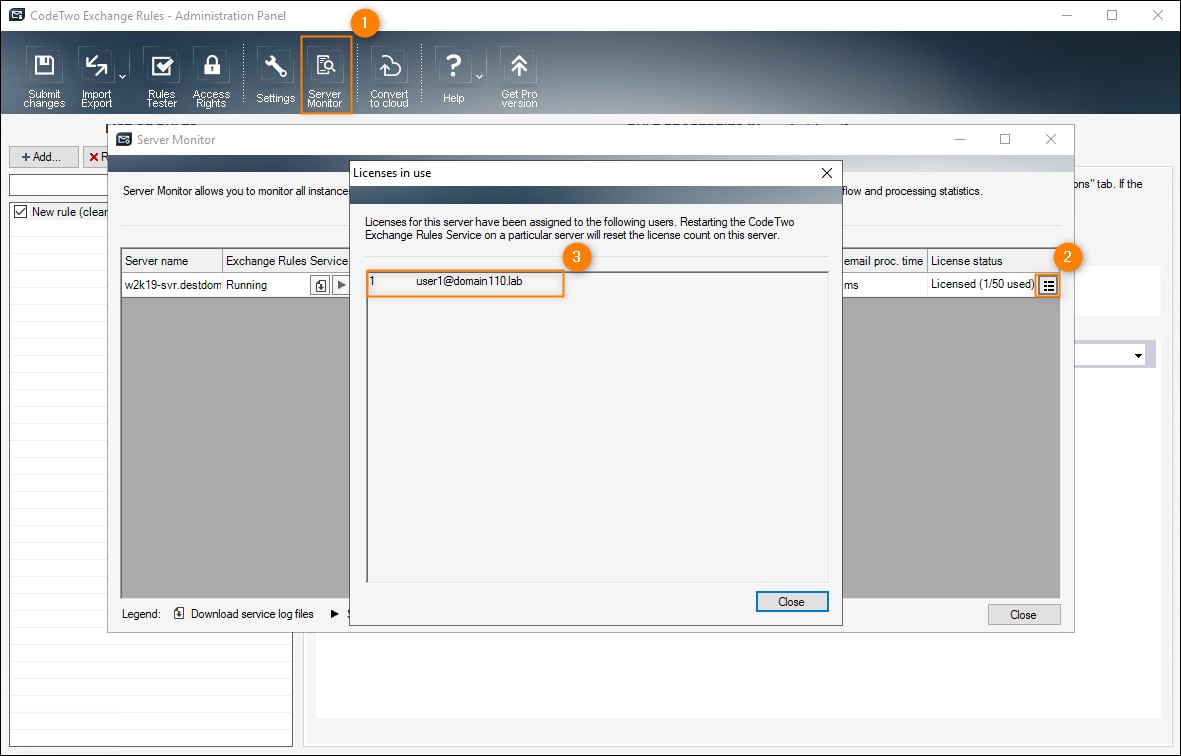Viewport: 1181px width, 756px height.
Task: Click the field below the Add... button
Action: tap(59, 184)
